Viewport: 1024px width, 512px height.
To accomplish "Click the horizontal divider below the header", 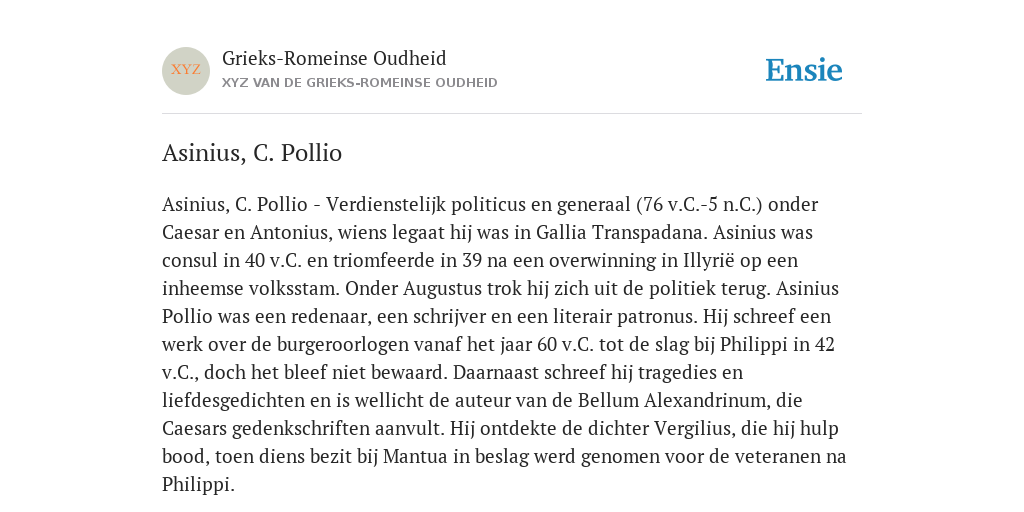I will tap(512, 114).
